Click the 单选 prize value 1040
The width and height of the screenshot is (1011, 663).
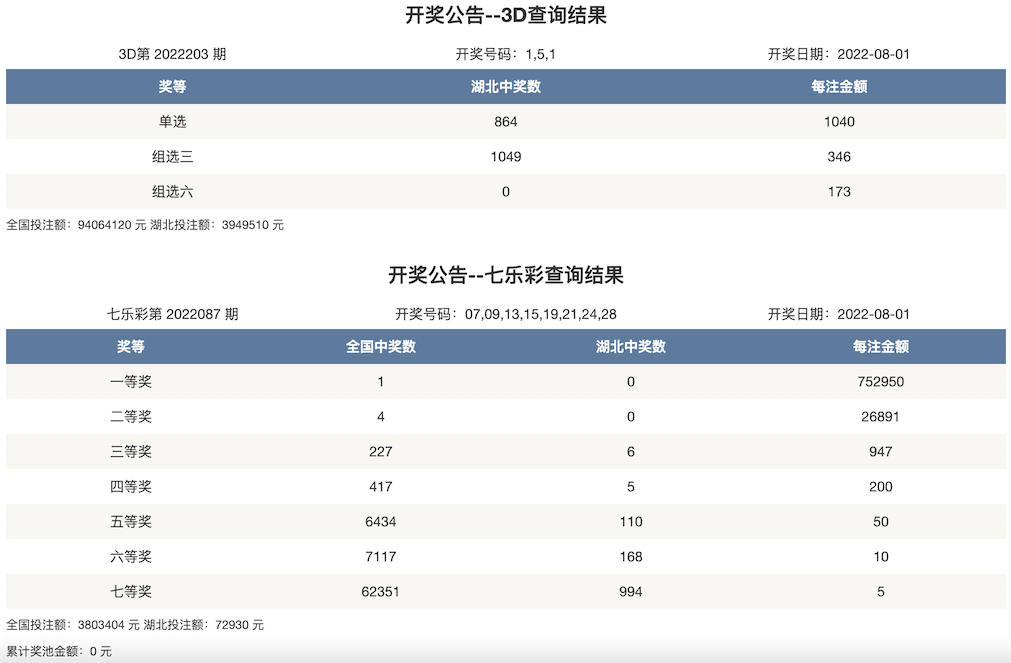(x=839, y=122)
